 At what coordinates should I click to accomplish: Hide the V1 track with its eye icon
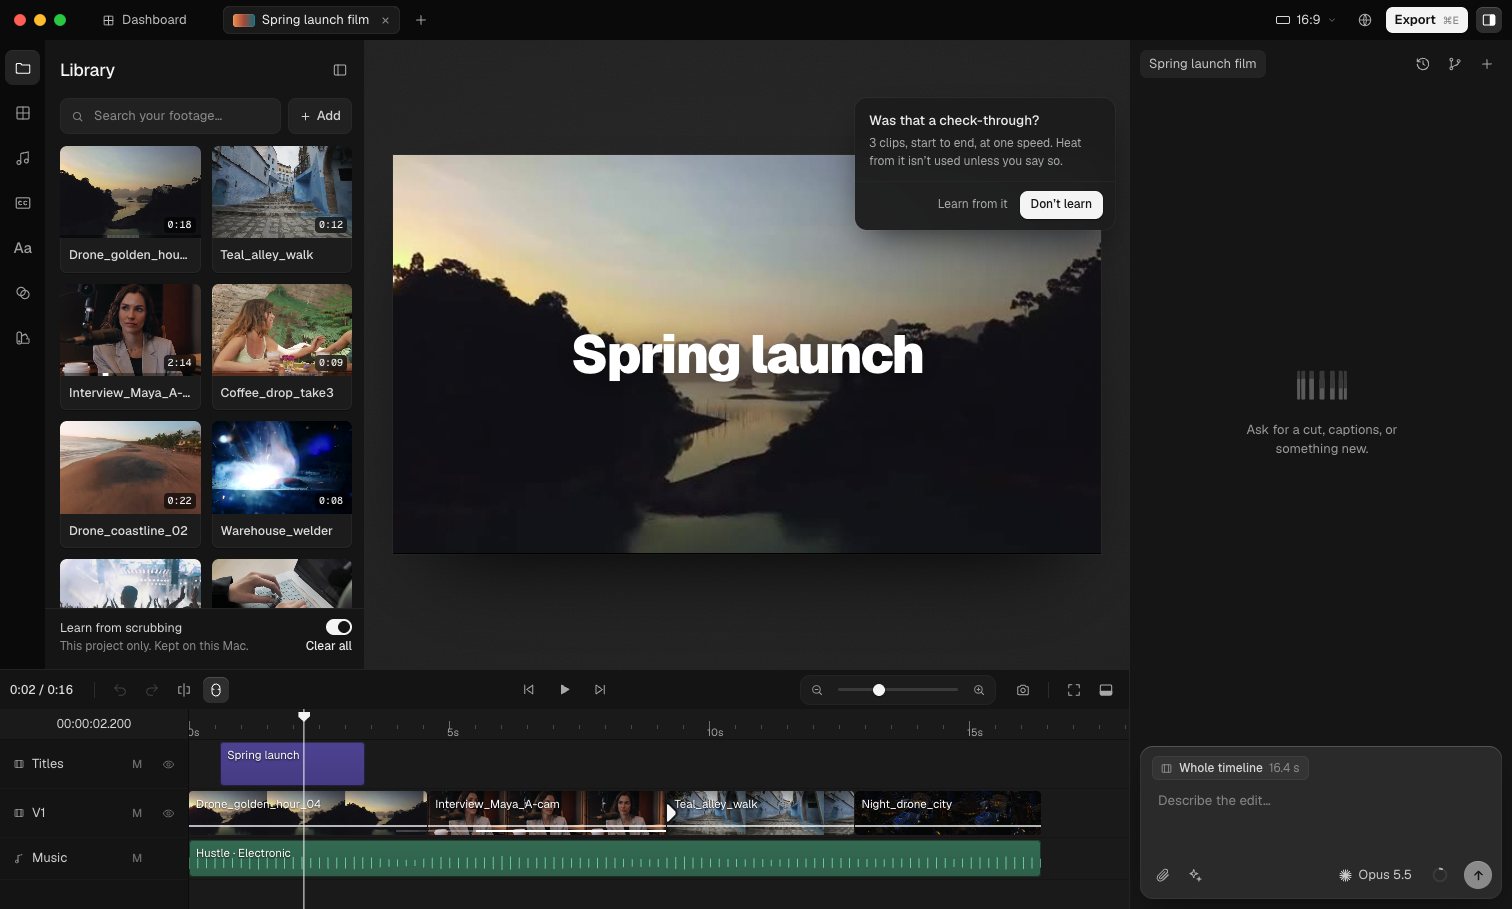tap(168, 813)
